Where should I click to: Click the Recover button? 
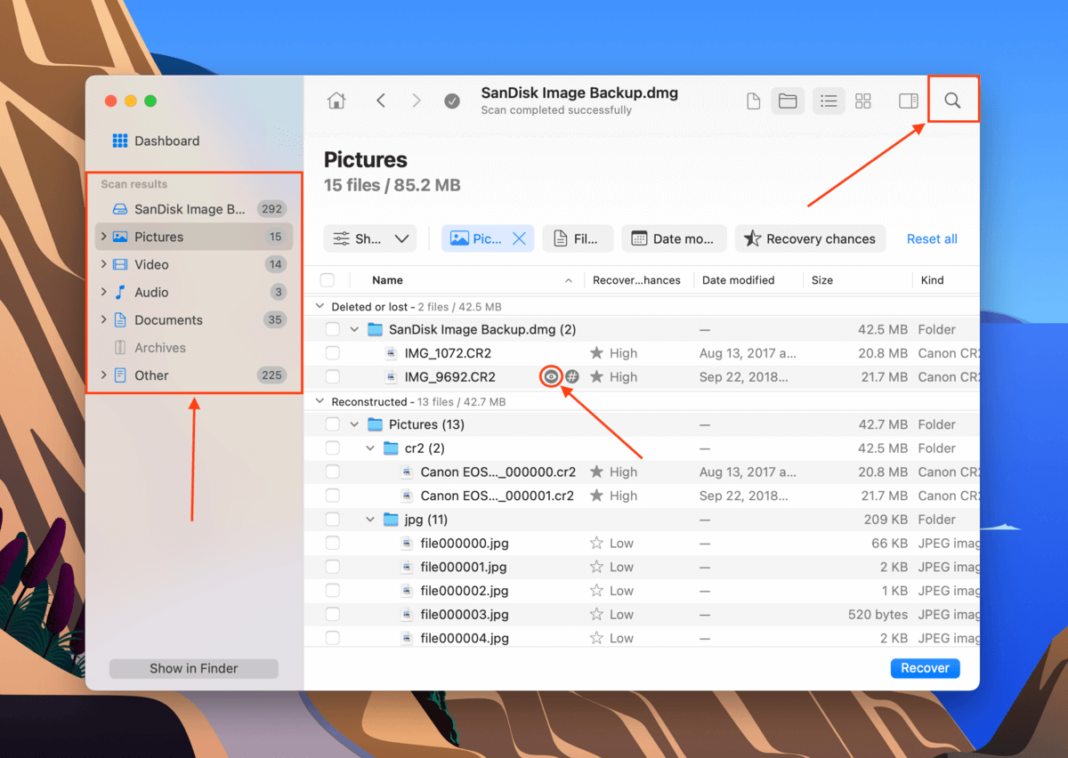[924, 668]
